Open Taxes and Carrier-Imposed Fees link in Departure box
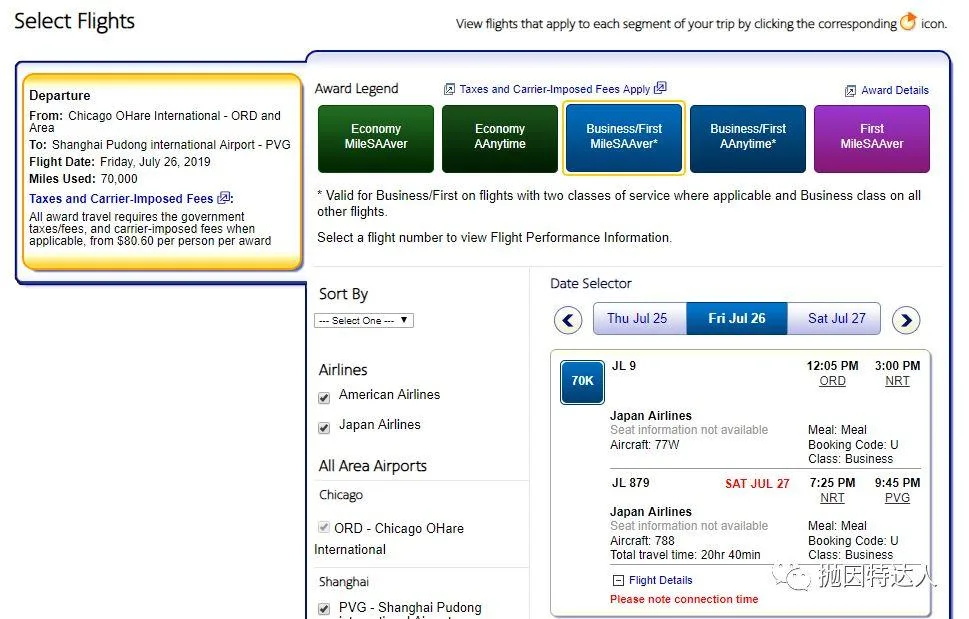969x619 pixels. point(121,198)
